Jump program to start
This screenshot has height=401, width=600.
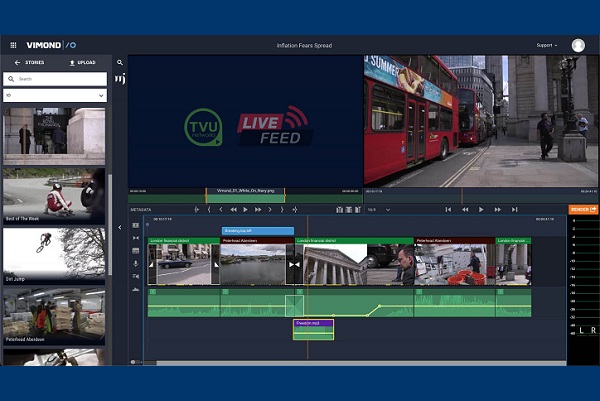tap(448, 210)
